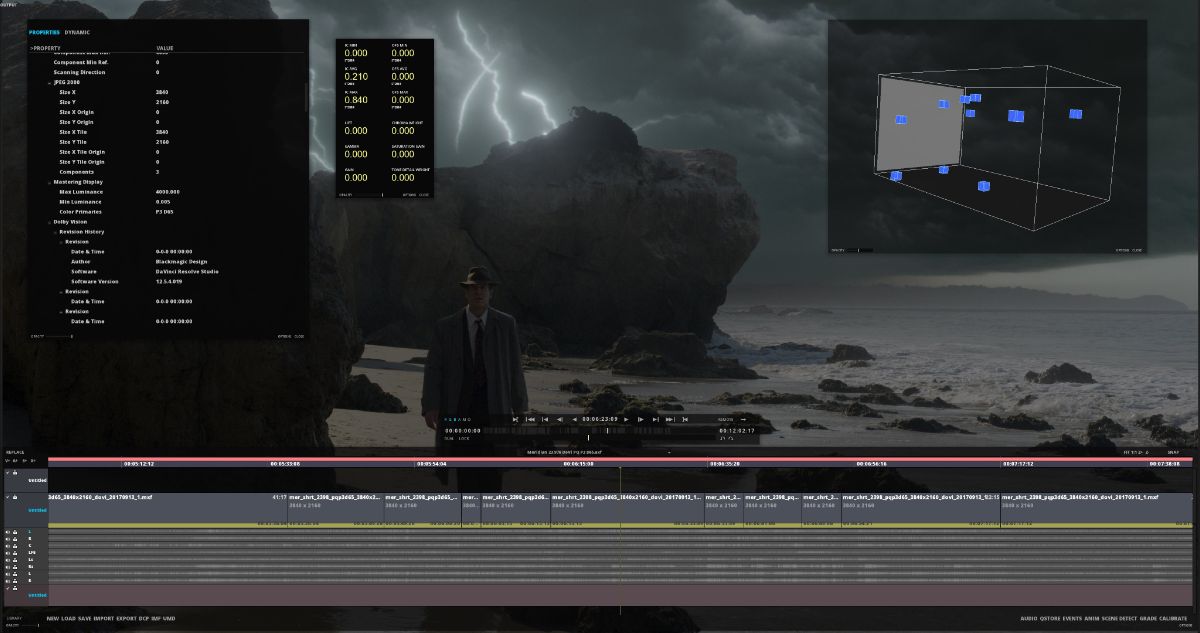Open the AUDIO panel button
This screenshot has height=633, width=1200.
click(1029, 619)
